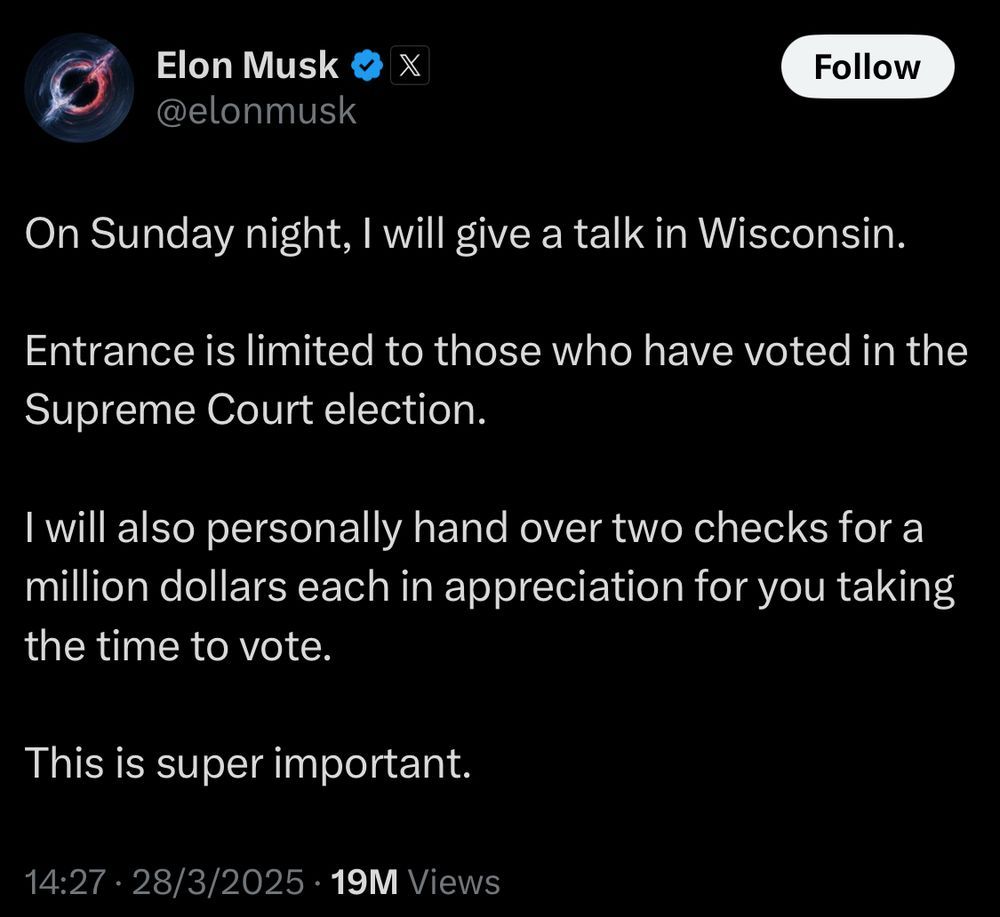Open Elon Musk's black hole profile picture
Screen dimensions: 1000x917
[79, 88]
